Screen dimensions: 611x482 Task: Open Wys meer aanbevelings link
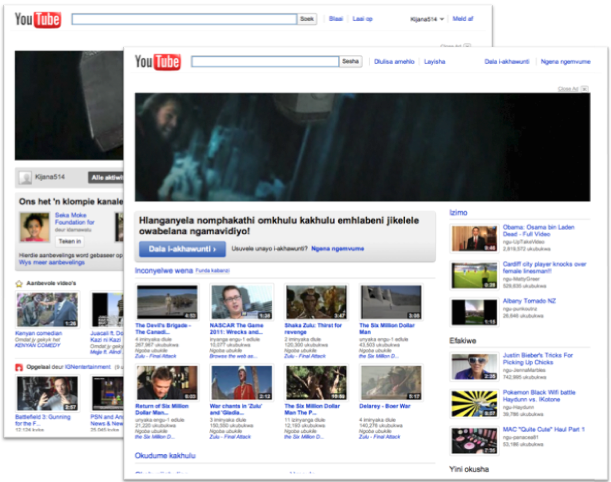(51, 262)
